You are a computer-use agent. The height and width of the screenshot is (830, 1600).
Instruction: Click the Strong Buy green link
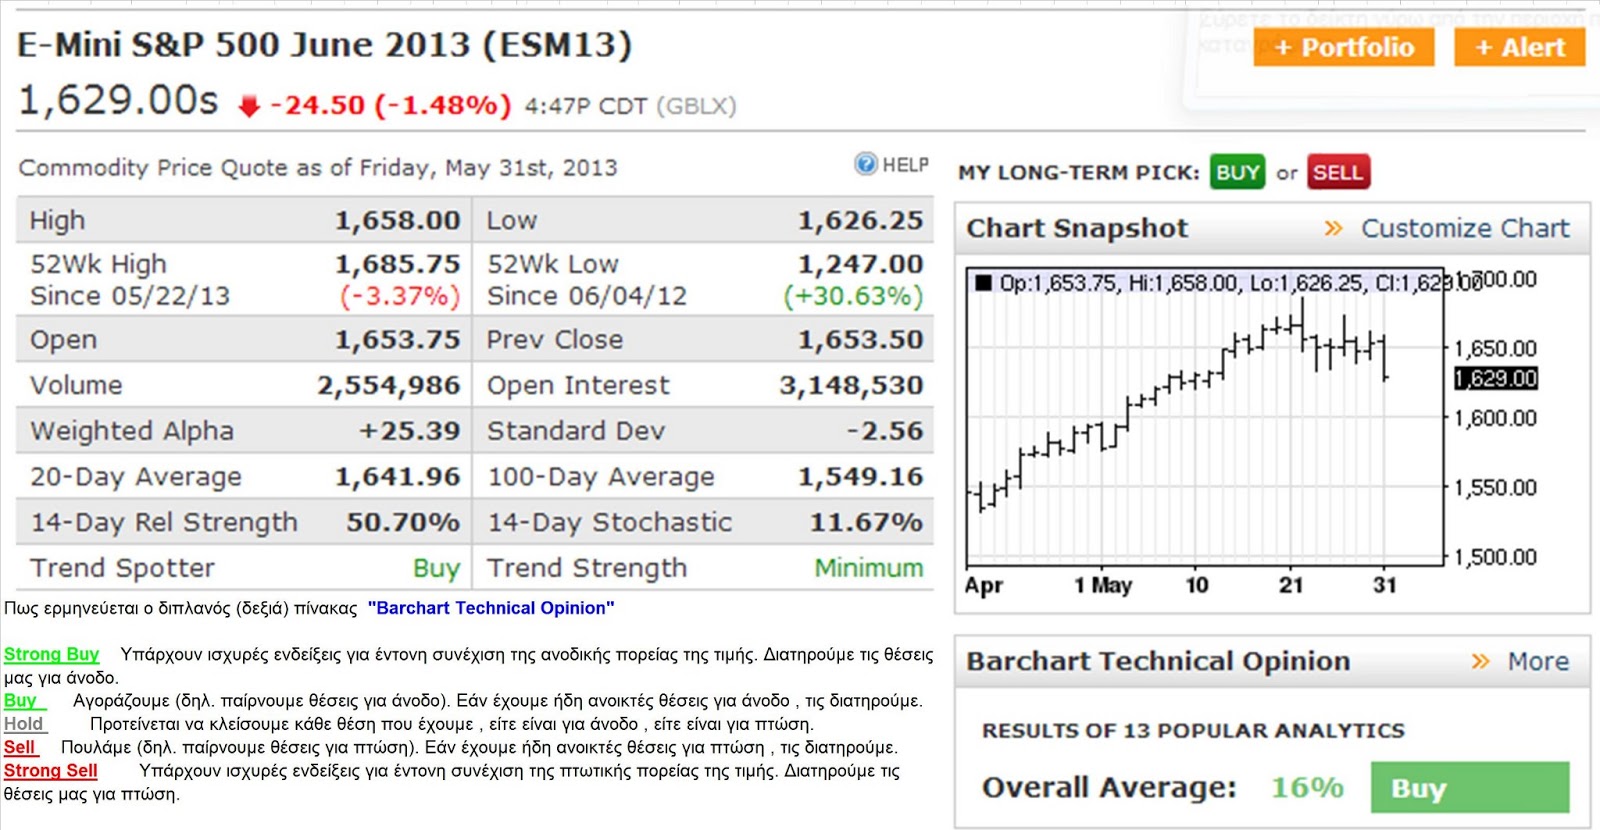51,655
